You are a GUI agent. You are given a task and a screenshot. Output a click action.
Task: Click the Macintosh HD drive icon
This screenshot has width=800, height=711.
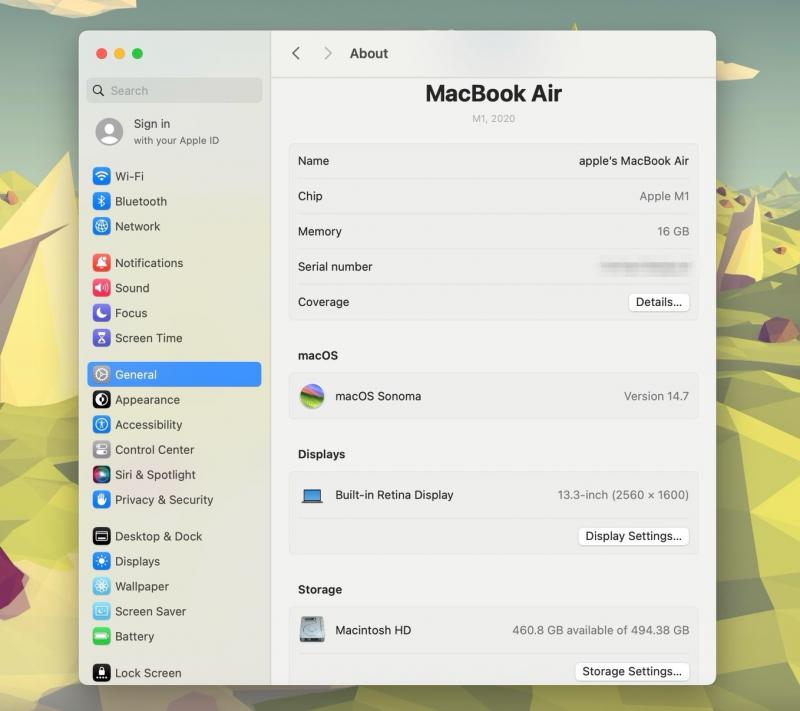pyautogui.click(x=312, y=629)
